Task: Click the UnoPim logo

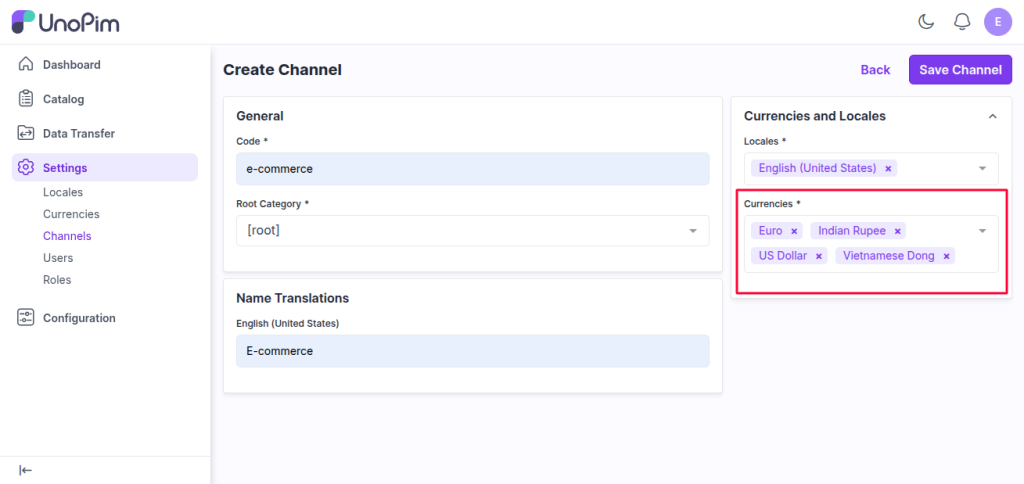Action: pos(66,22)
